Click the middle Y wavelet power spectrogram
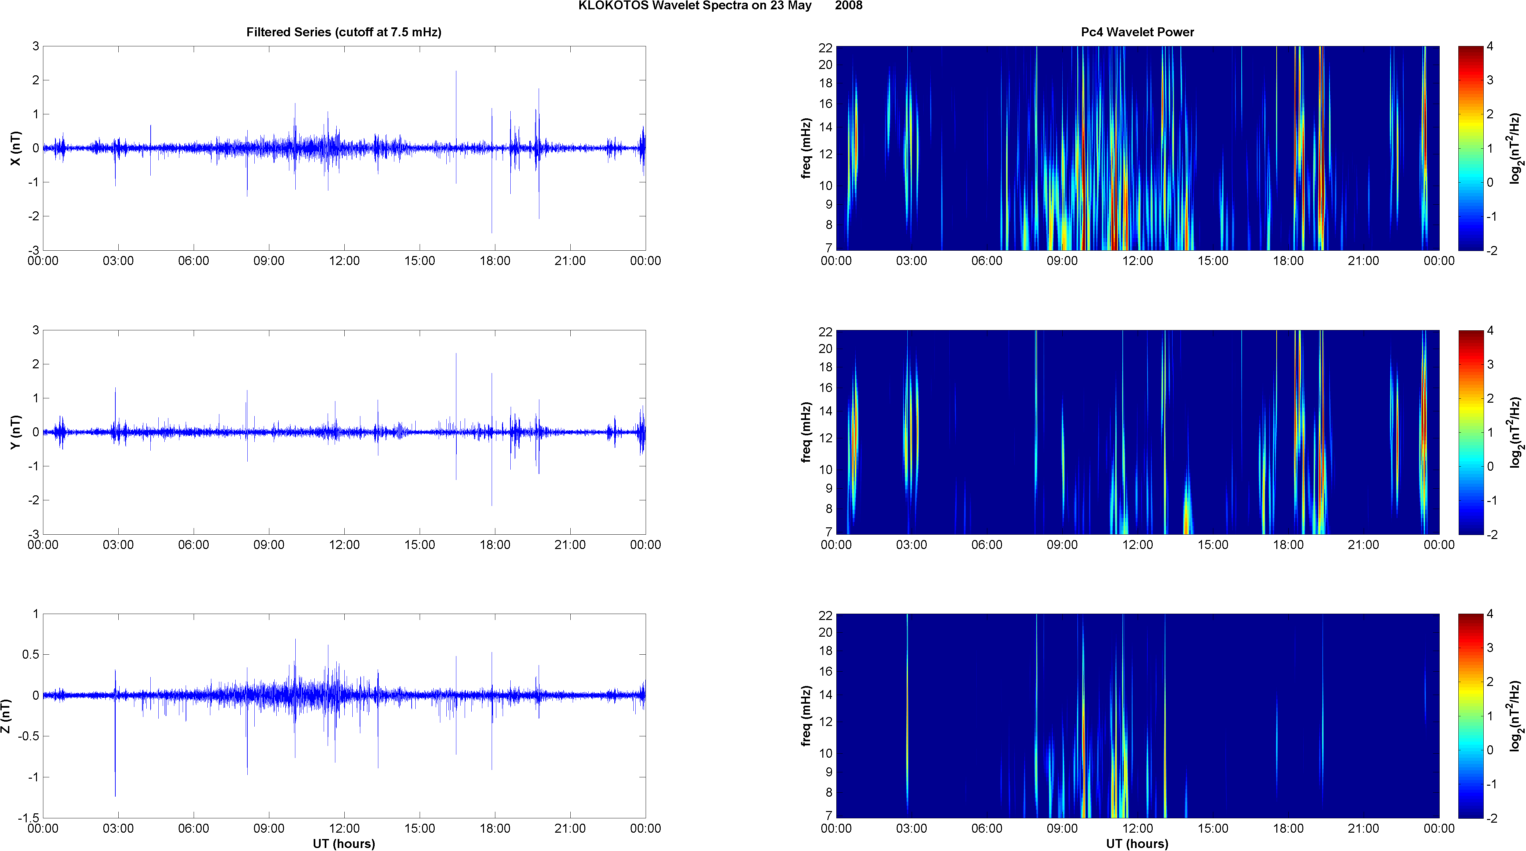 point(1137,432)
